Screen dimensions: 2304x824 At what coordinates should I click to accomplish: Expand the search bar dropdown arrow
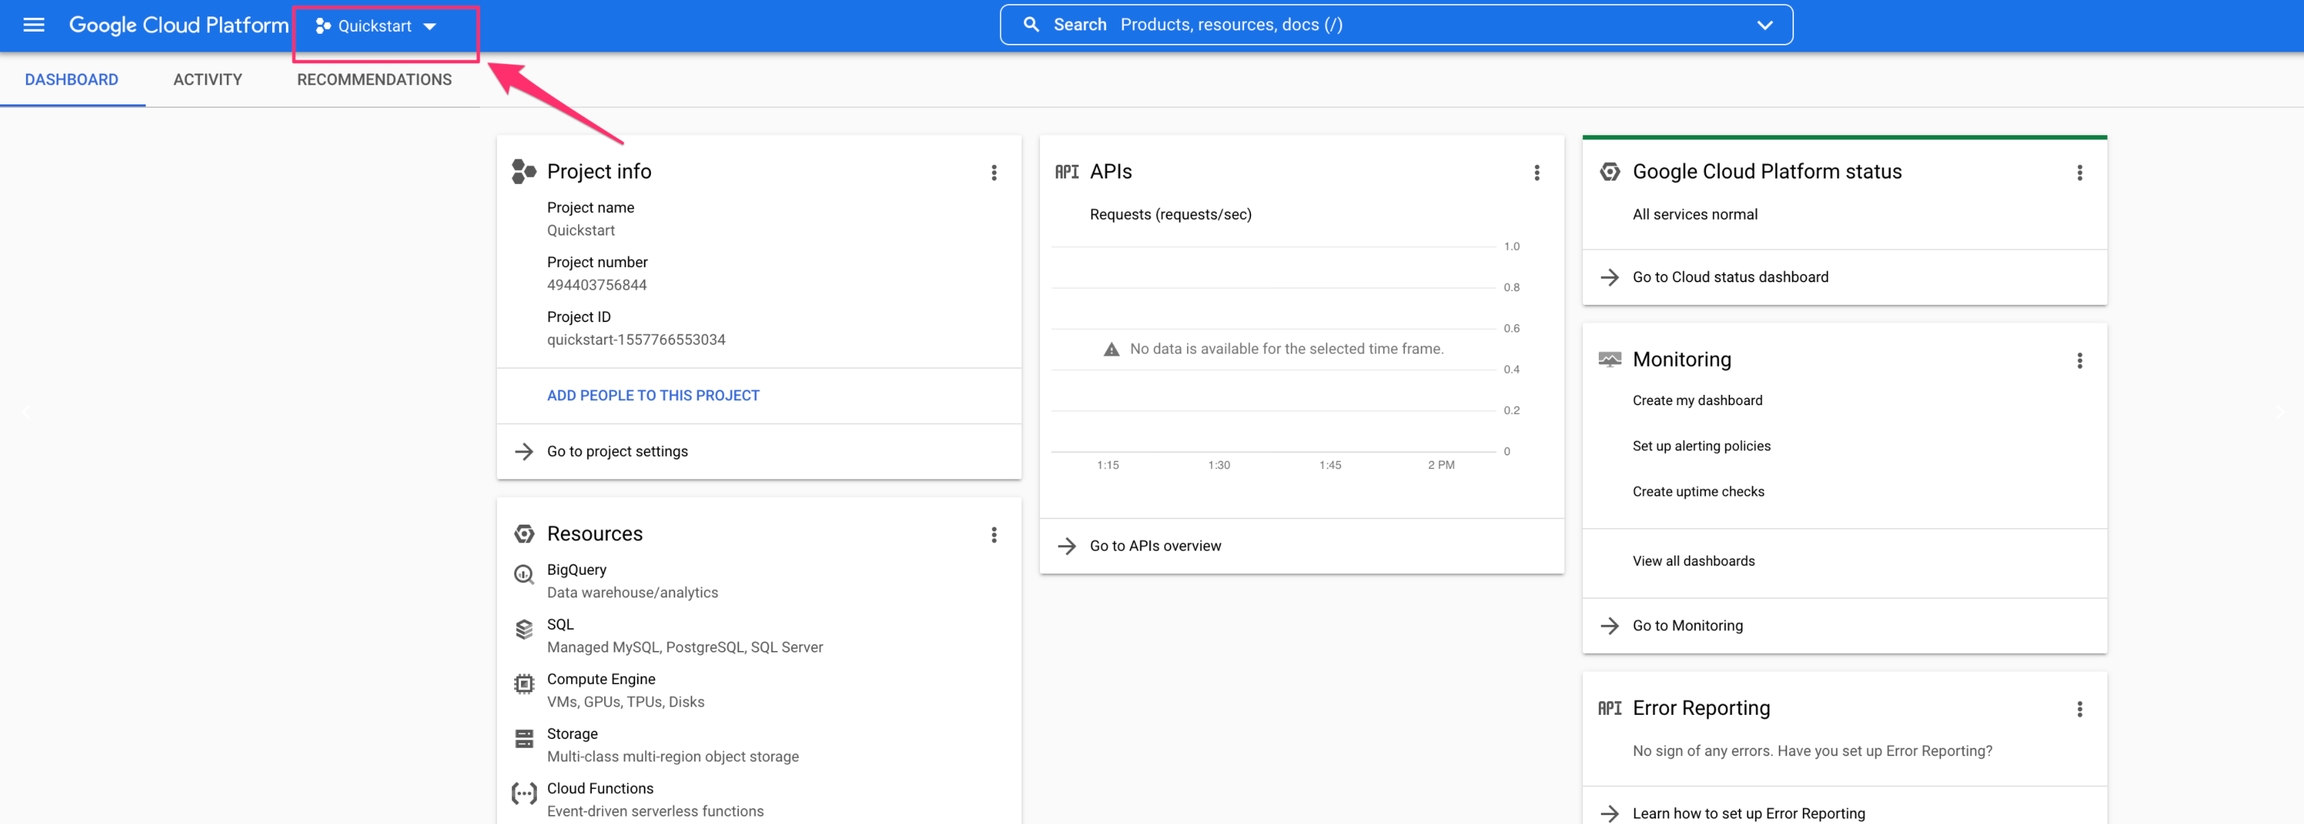[x=1764, y=25]
